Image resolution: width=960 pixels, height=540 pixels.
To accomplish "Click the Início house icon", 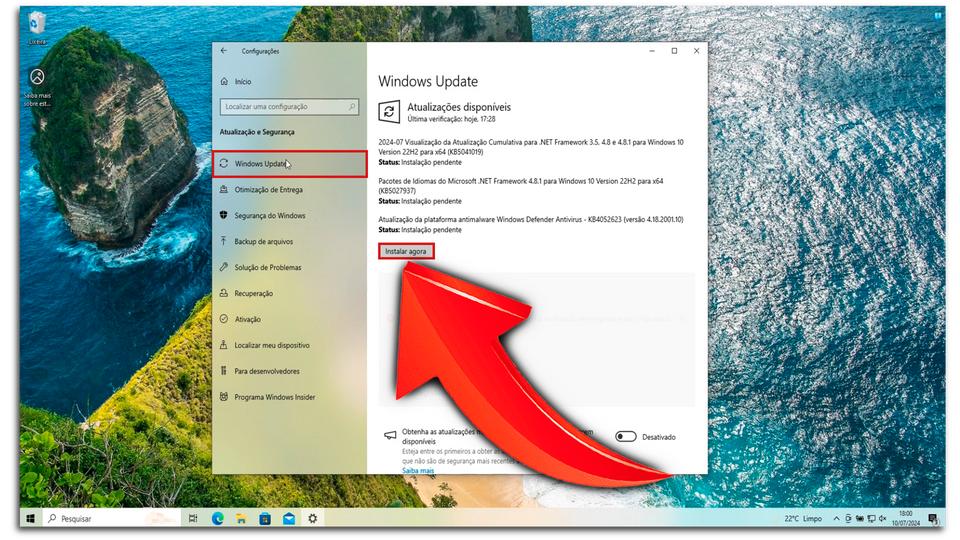I will pyautogui.click(x=224, y=81).
